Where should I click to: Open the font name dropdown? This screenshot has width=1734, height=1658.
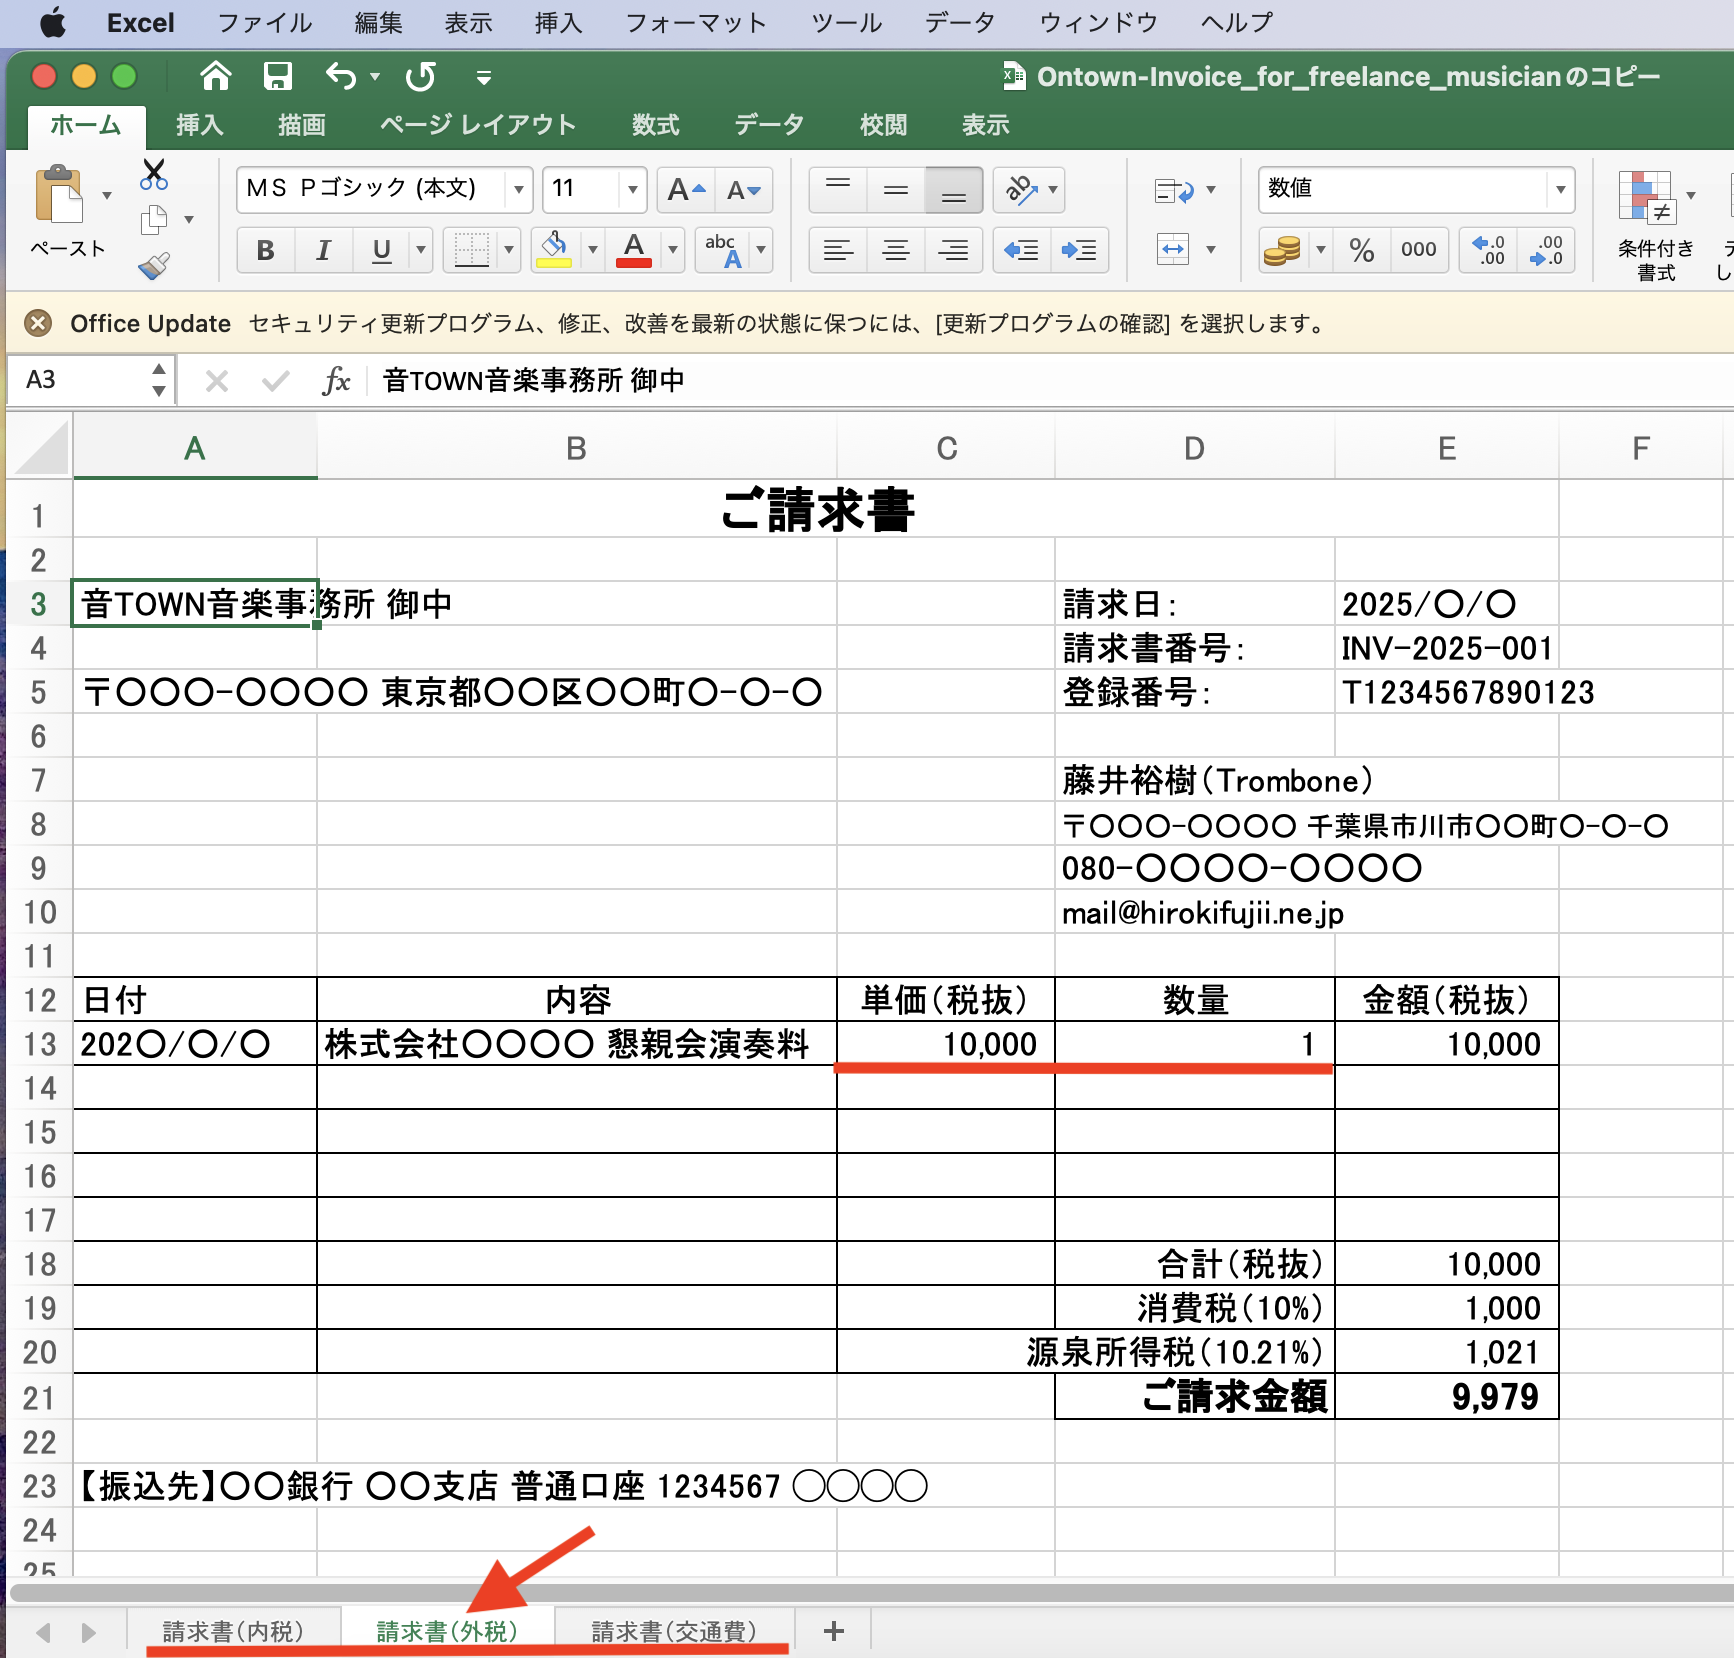click(518, 190)
